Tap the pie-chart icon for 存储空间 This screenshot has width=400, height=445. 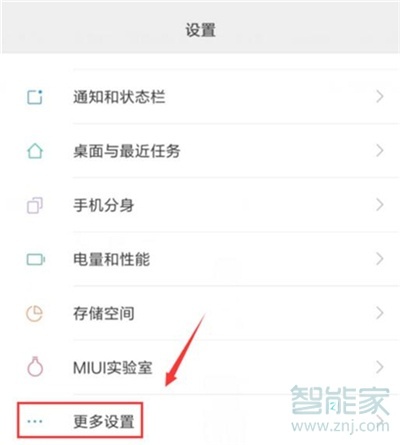click(35, 313)
